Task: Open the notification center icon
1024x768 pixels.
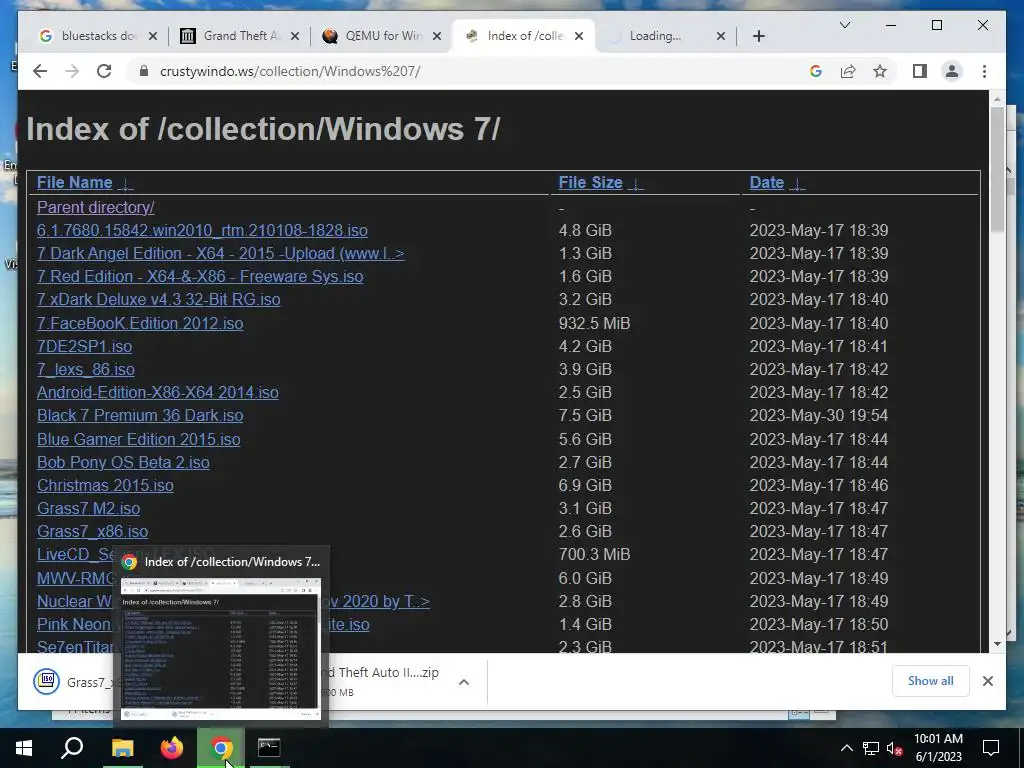Action: 991,748
